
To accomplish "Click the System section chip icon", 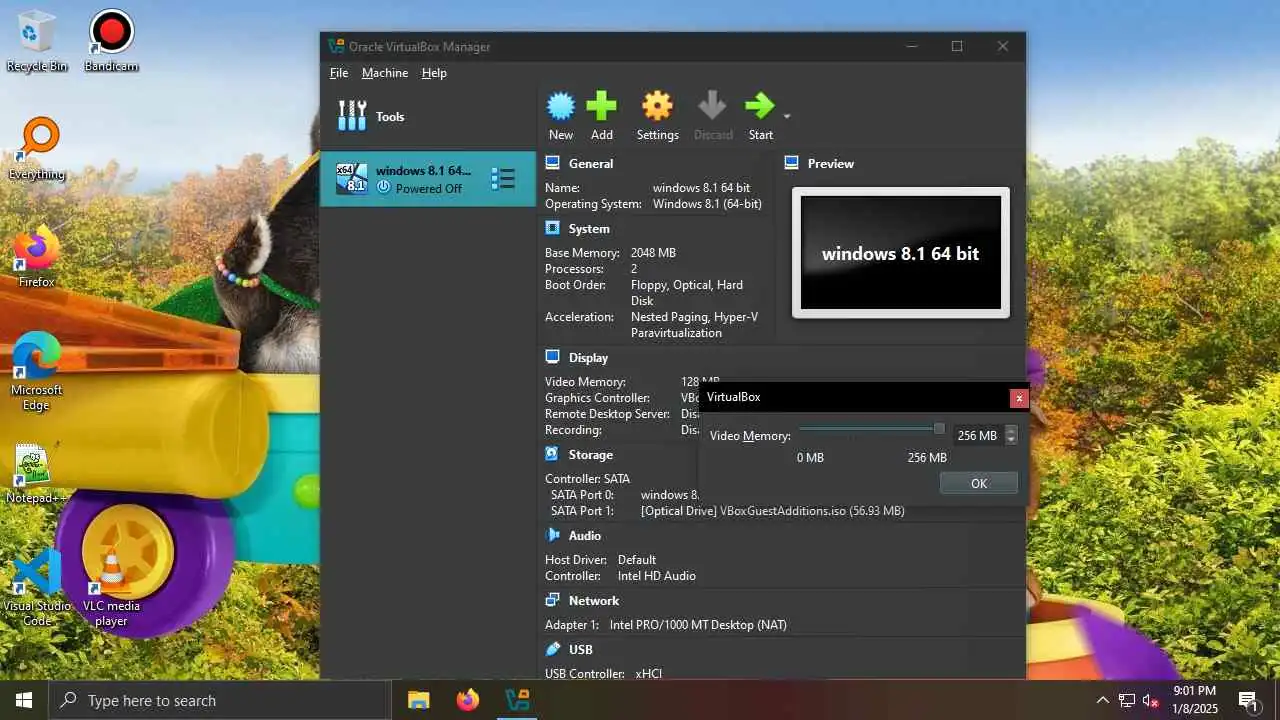I will pos(553,228).
